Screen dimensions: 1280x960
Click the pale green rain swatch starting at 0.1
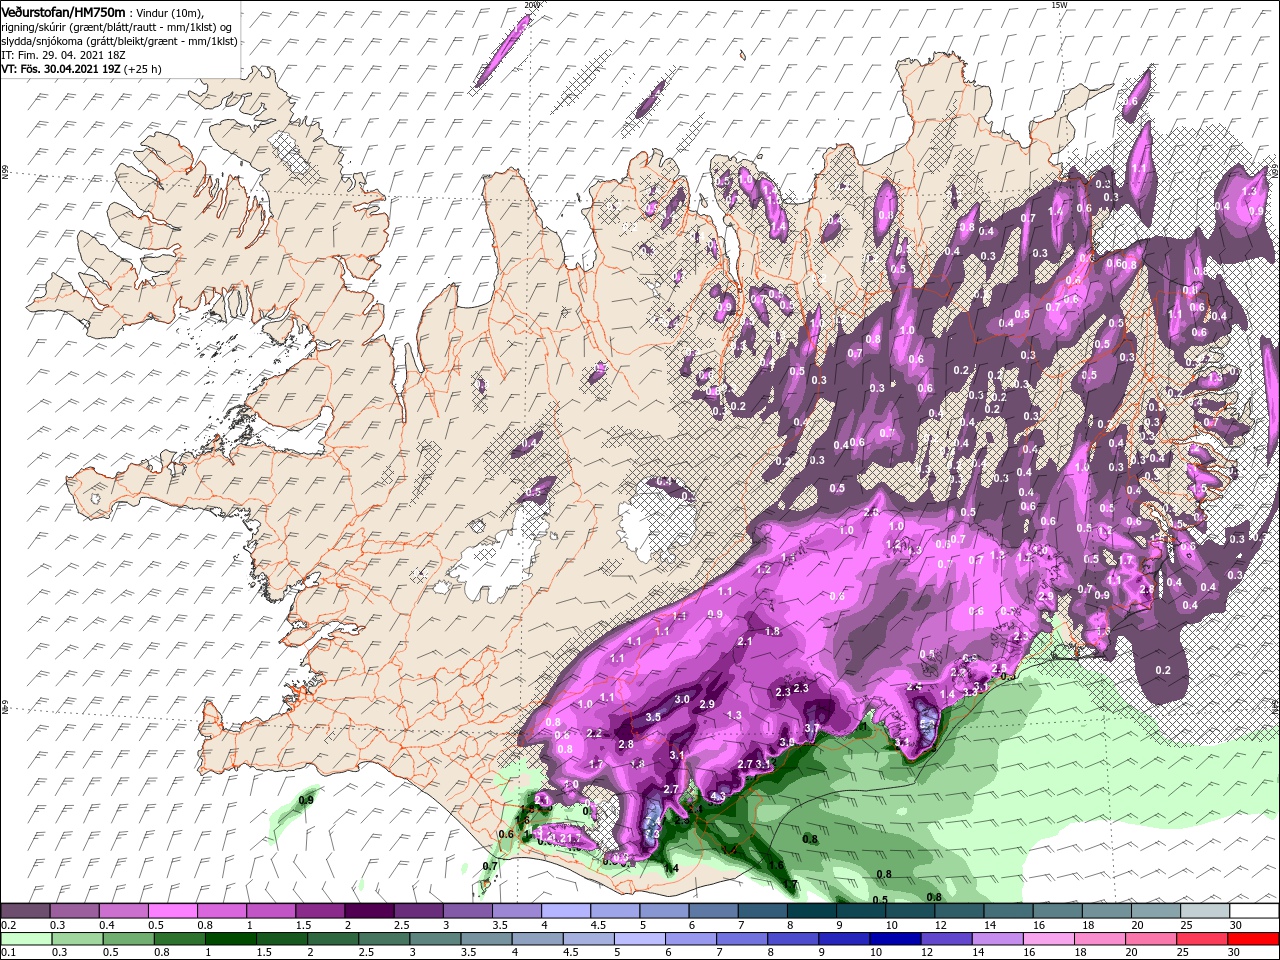pyautogui.click(x=25, y=939)
